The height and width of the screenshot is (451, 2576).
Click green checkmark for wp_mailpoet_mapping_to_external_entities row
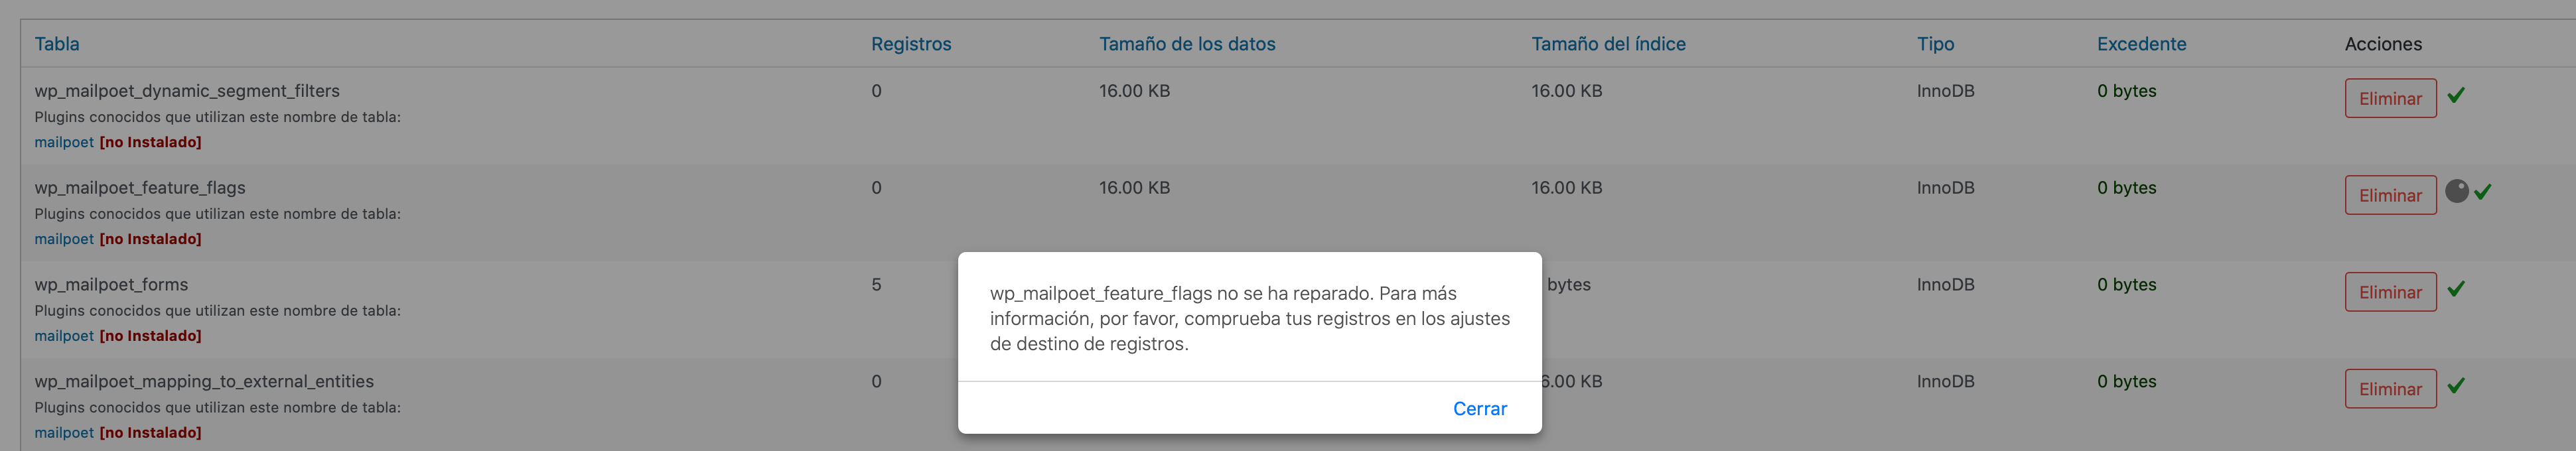point(2456,386)
